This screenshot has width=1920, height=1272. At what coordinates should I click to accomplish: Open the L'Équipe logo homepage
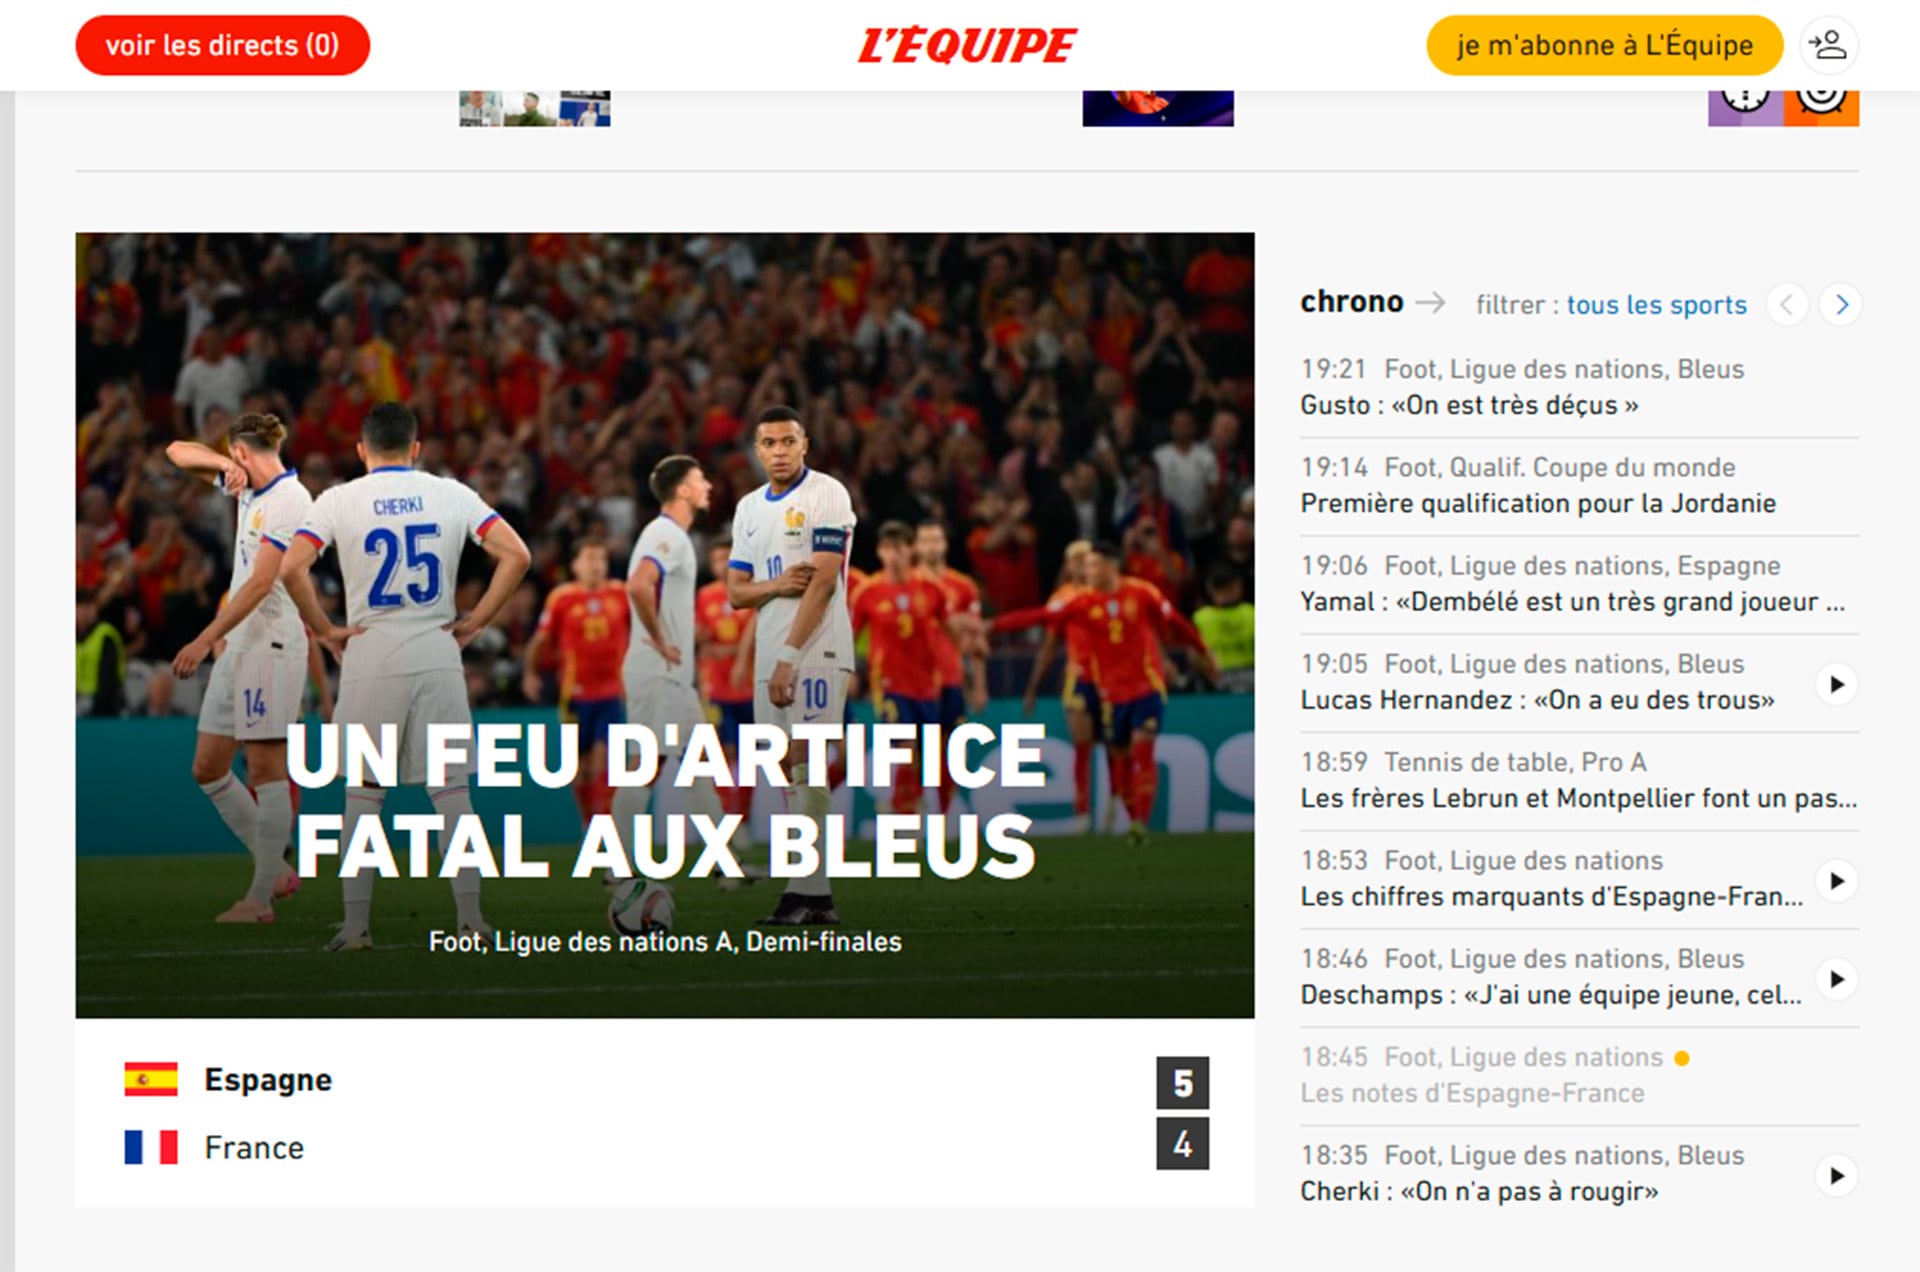[x=967, y=46]
